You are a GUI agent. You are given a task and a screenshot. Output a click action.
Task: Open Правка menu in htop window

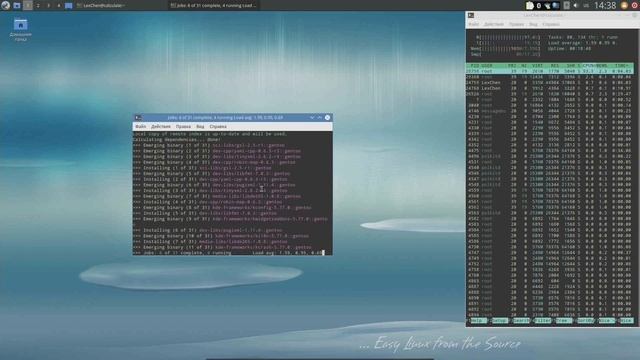coord(516,24)
